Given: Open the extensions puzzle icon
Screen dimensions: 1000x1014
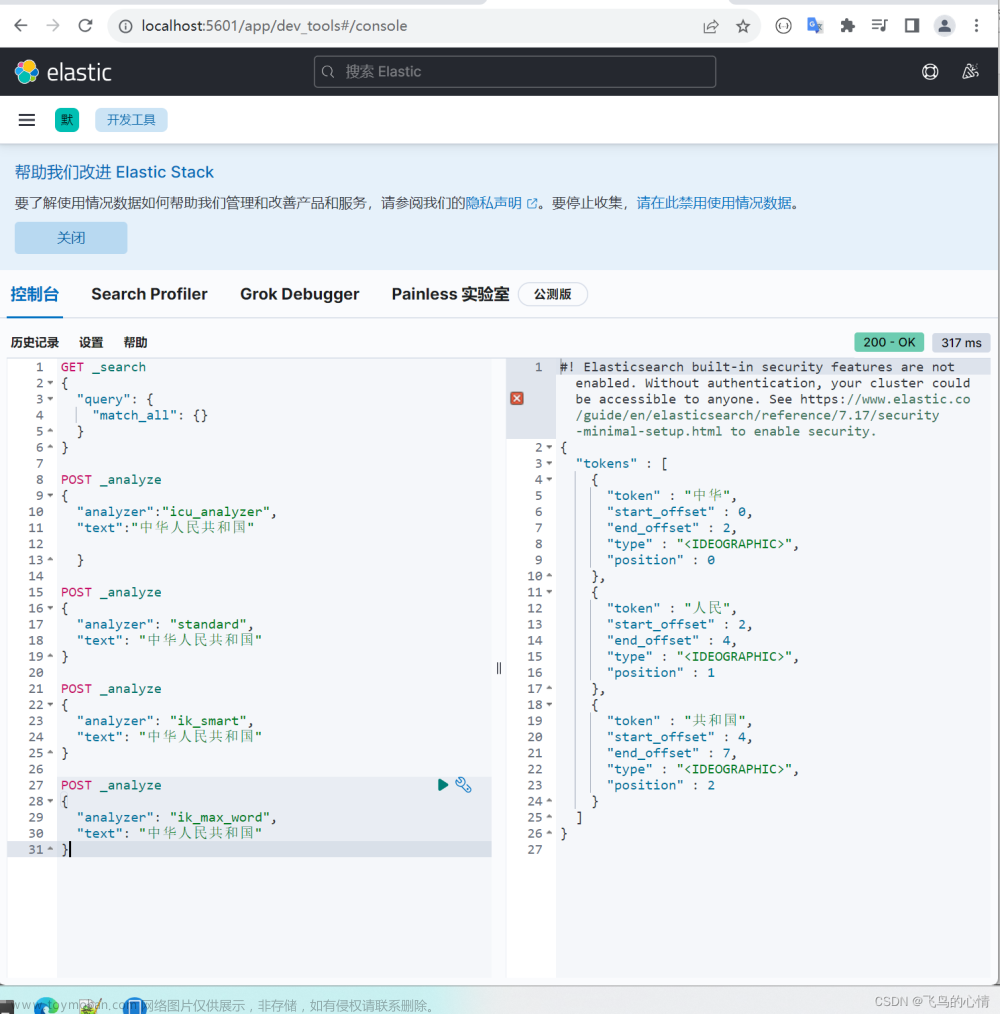Looking at the screenshot, I should pos(847,26).
